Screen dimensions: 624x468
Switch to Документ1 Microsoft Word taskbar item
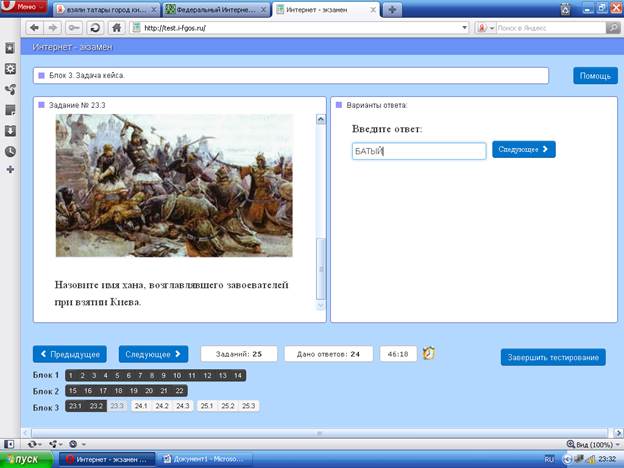point(205,459)
